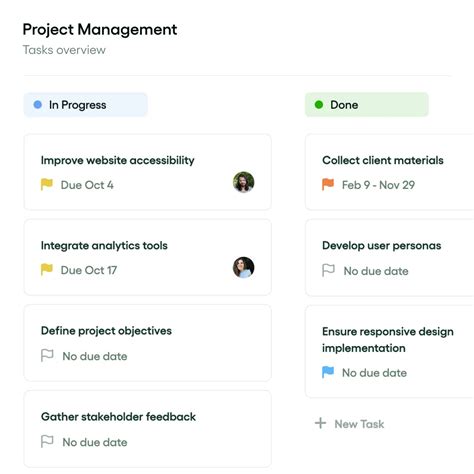
Task: Click No due date on Define project objectives
Action: pos(95,356)
